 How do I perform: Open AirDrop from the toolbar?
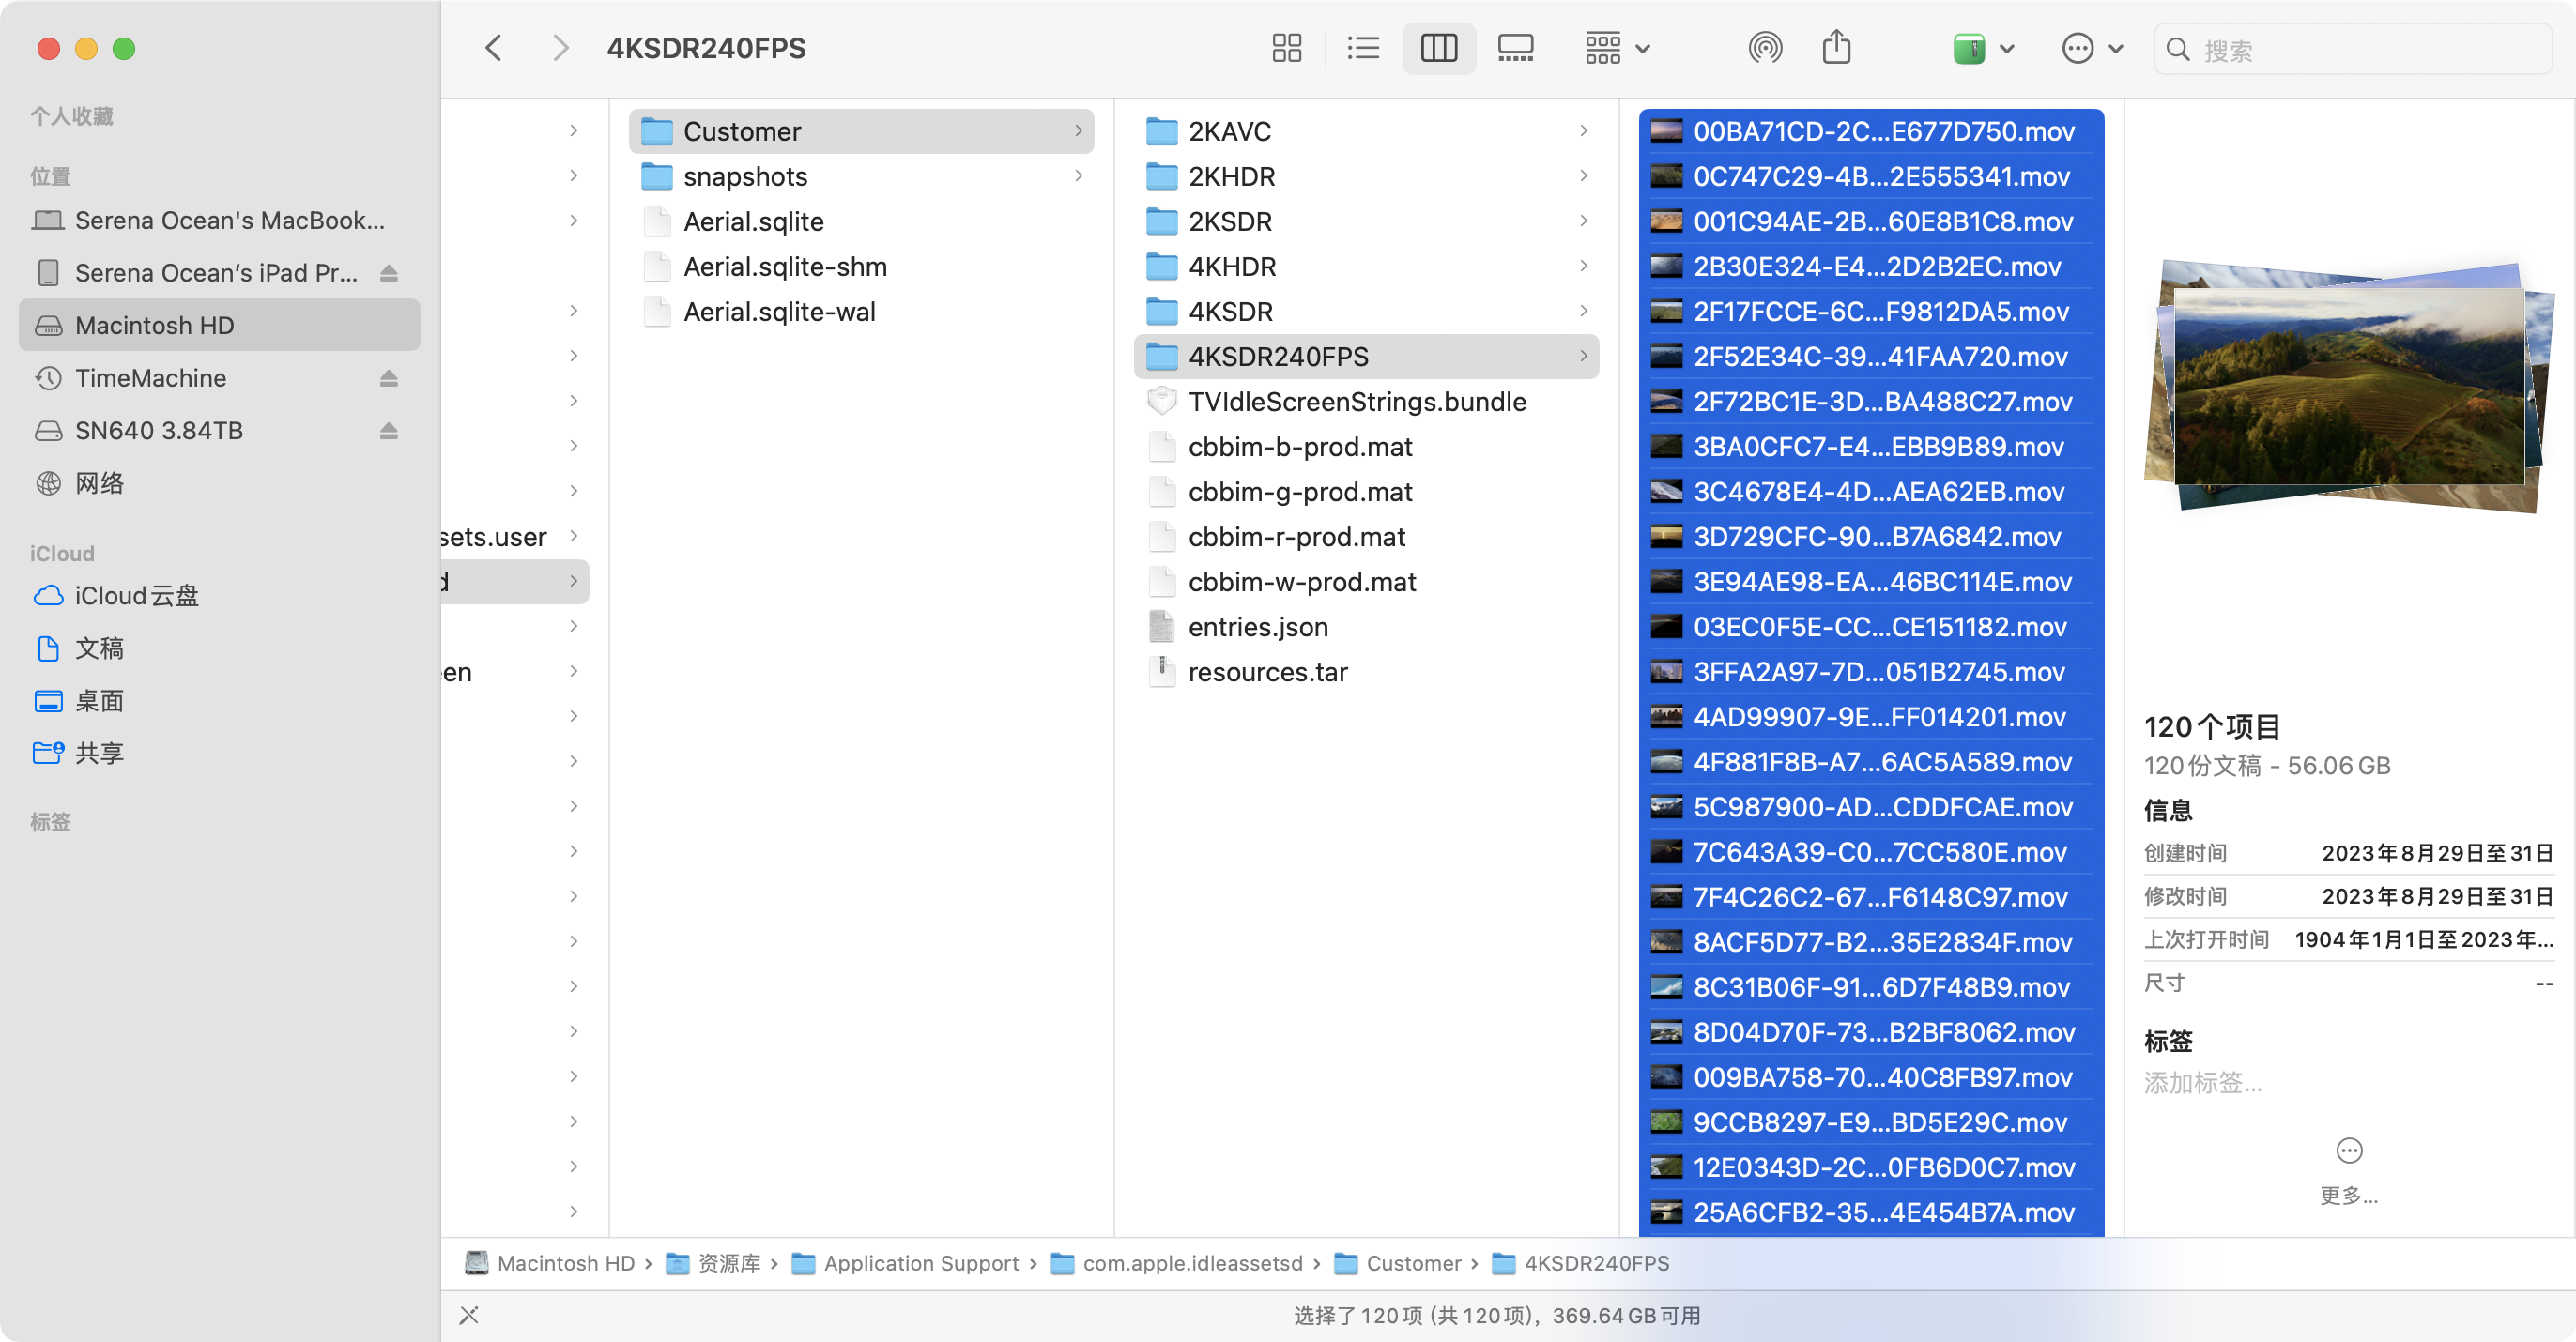point(1766,47)
